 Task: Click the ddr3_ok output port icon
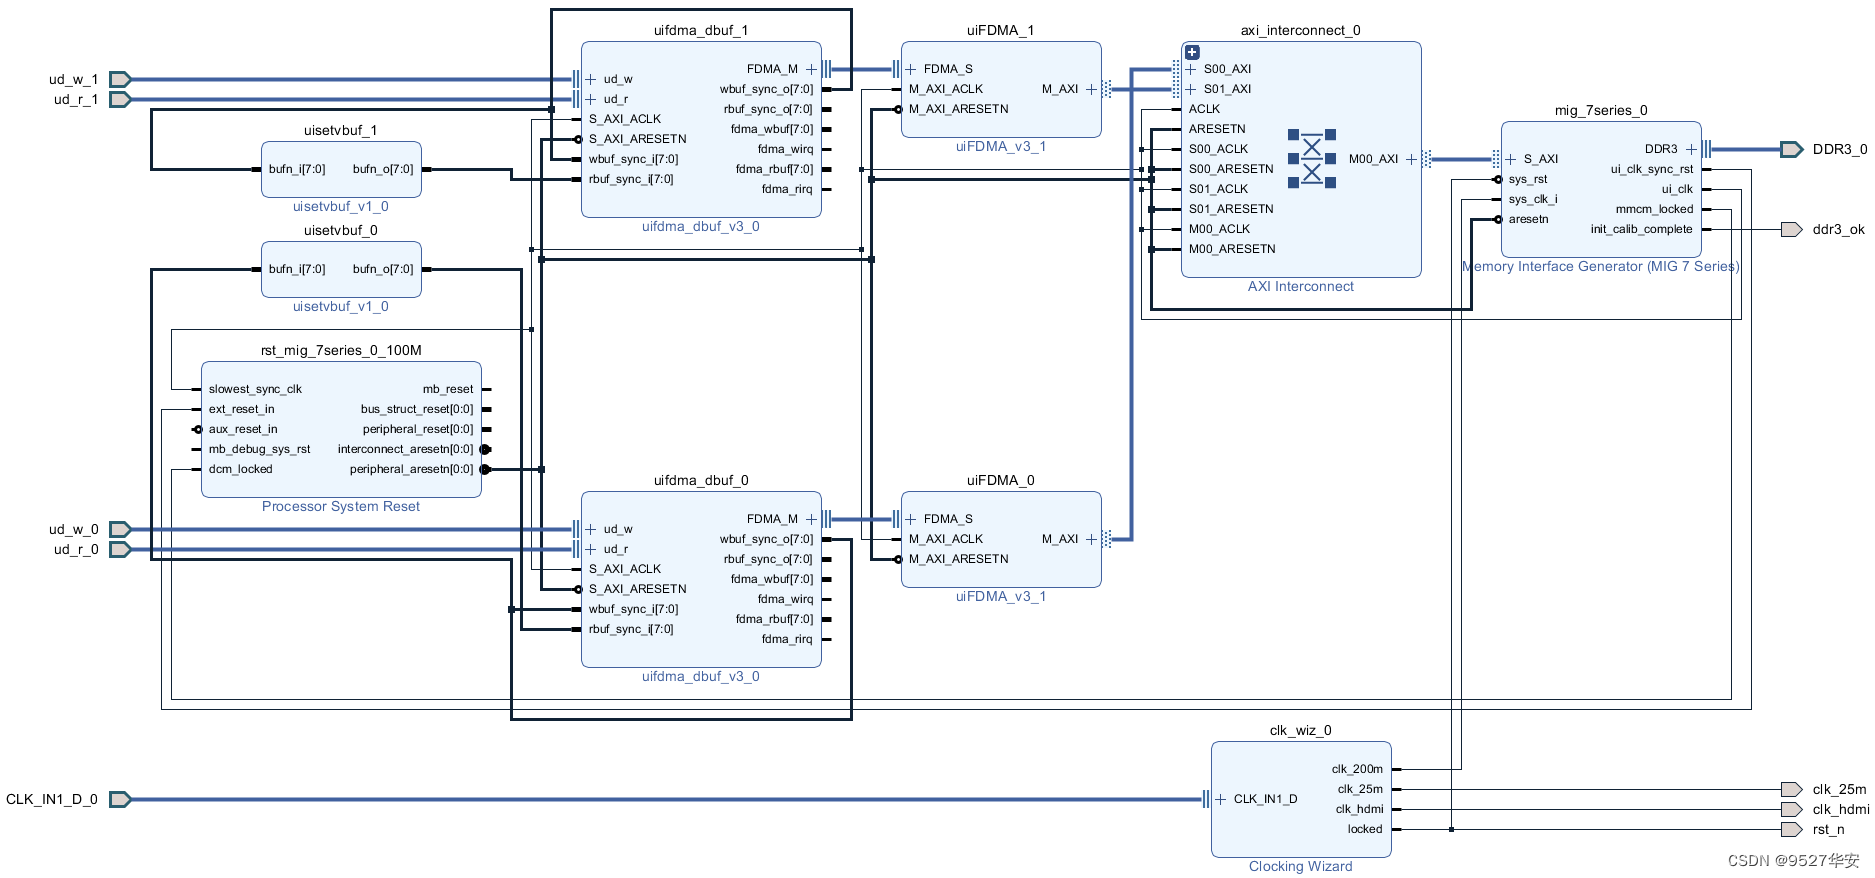tap(1791, 229)
